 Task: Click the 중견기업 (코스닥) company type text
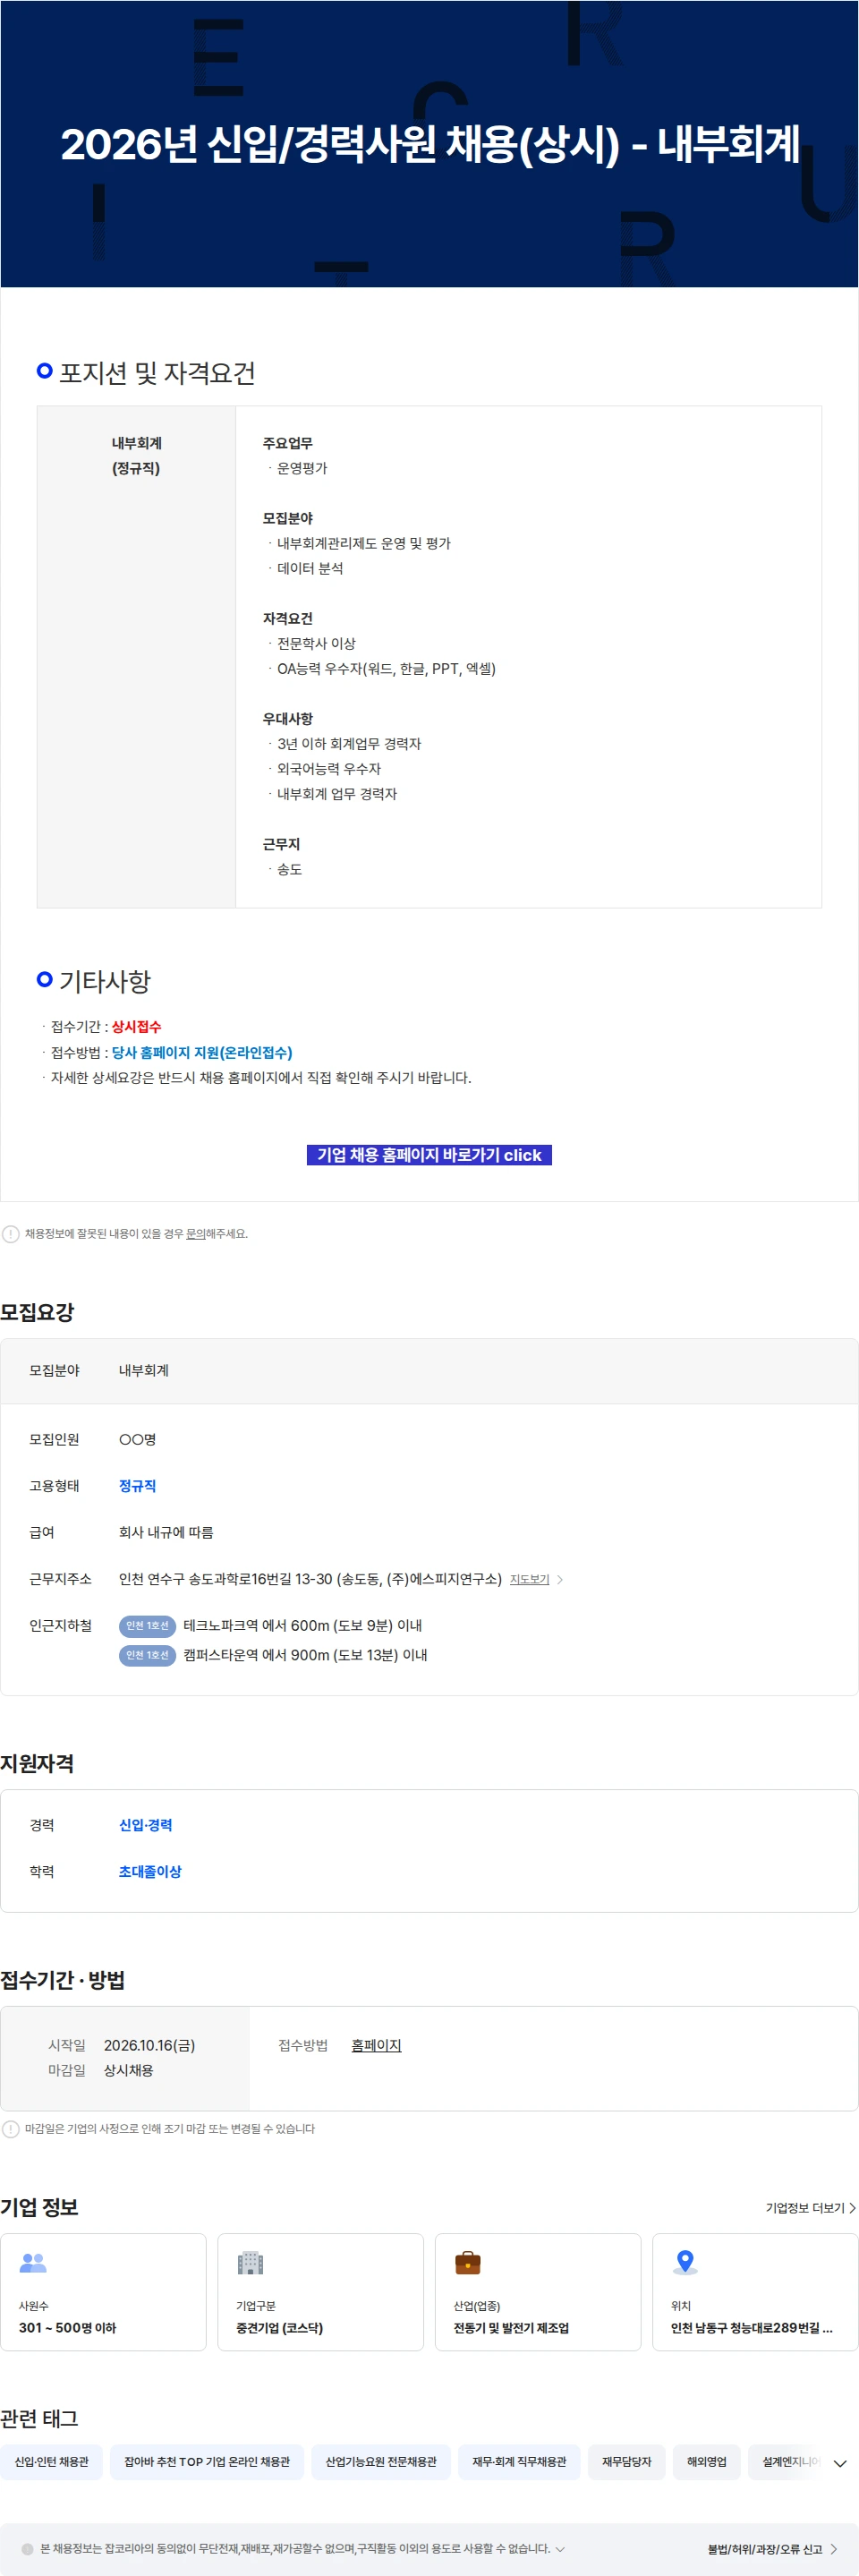tap(279, 2327)
